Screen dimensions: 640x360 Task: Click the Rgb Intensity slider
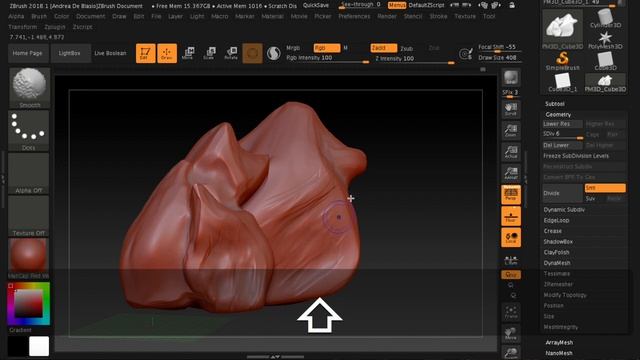pyautogui.click(x=327, y=58)
